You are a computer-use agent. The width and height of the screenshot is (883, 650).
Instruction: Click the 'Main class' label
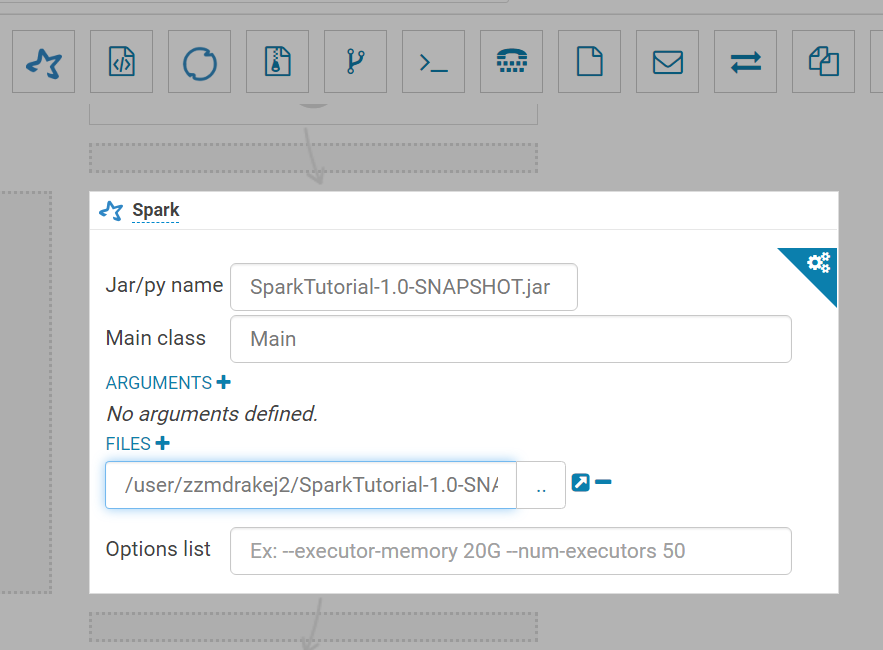click(156, 338)
